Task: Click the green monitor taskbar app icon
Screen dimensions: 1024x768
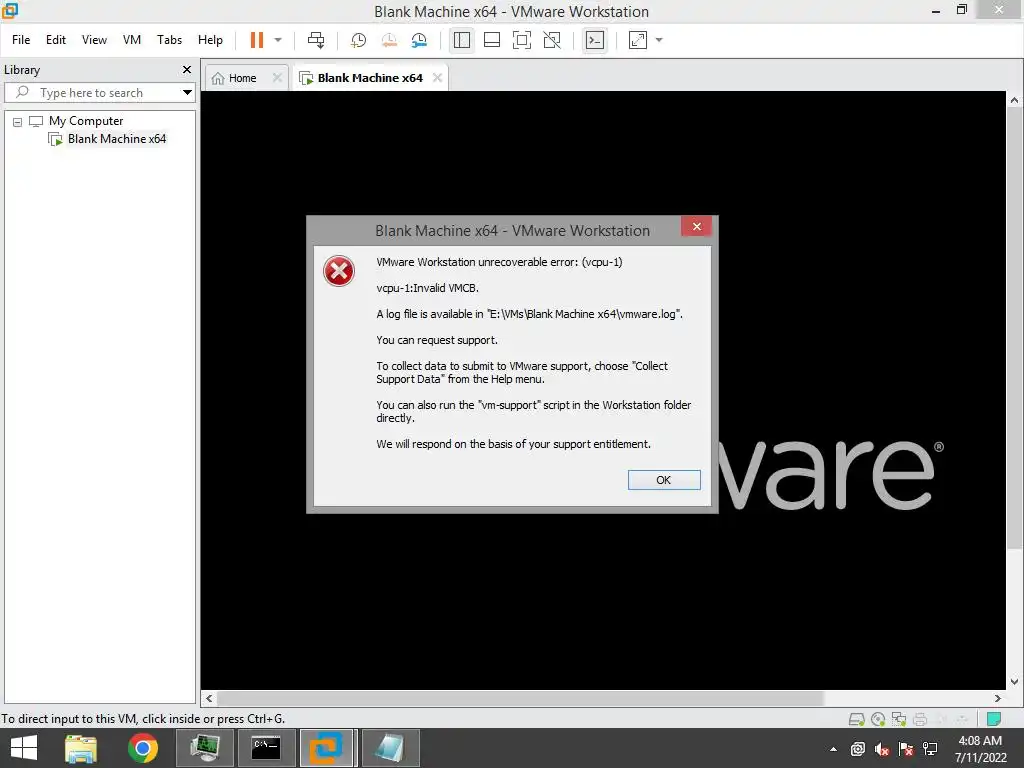Action: pyautogui.click(x=204, y=748)
